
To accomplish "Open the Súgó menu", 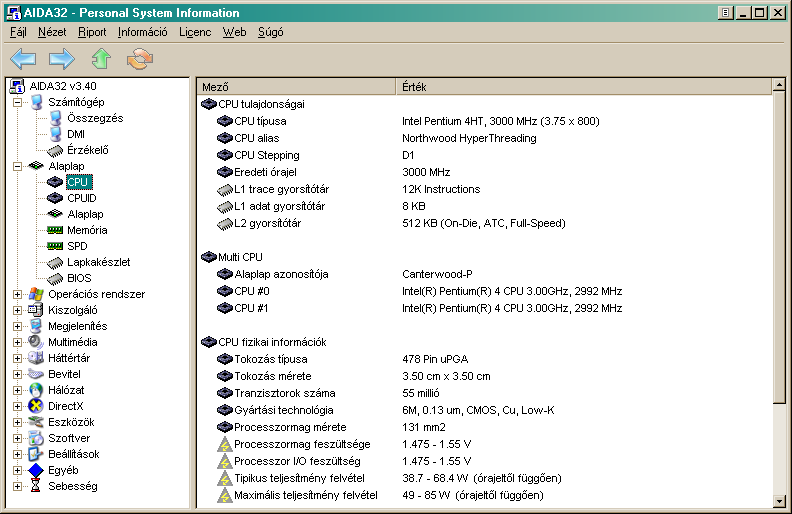I will pyautogui.click(x=270, y=32).
